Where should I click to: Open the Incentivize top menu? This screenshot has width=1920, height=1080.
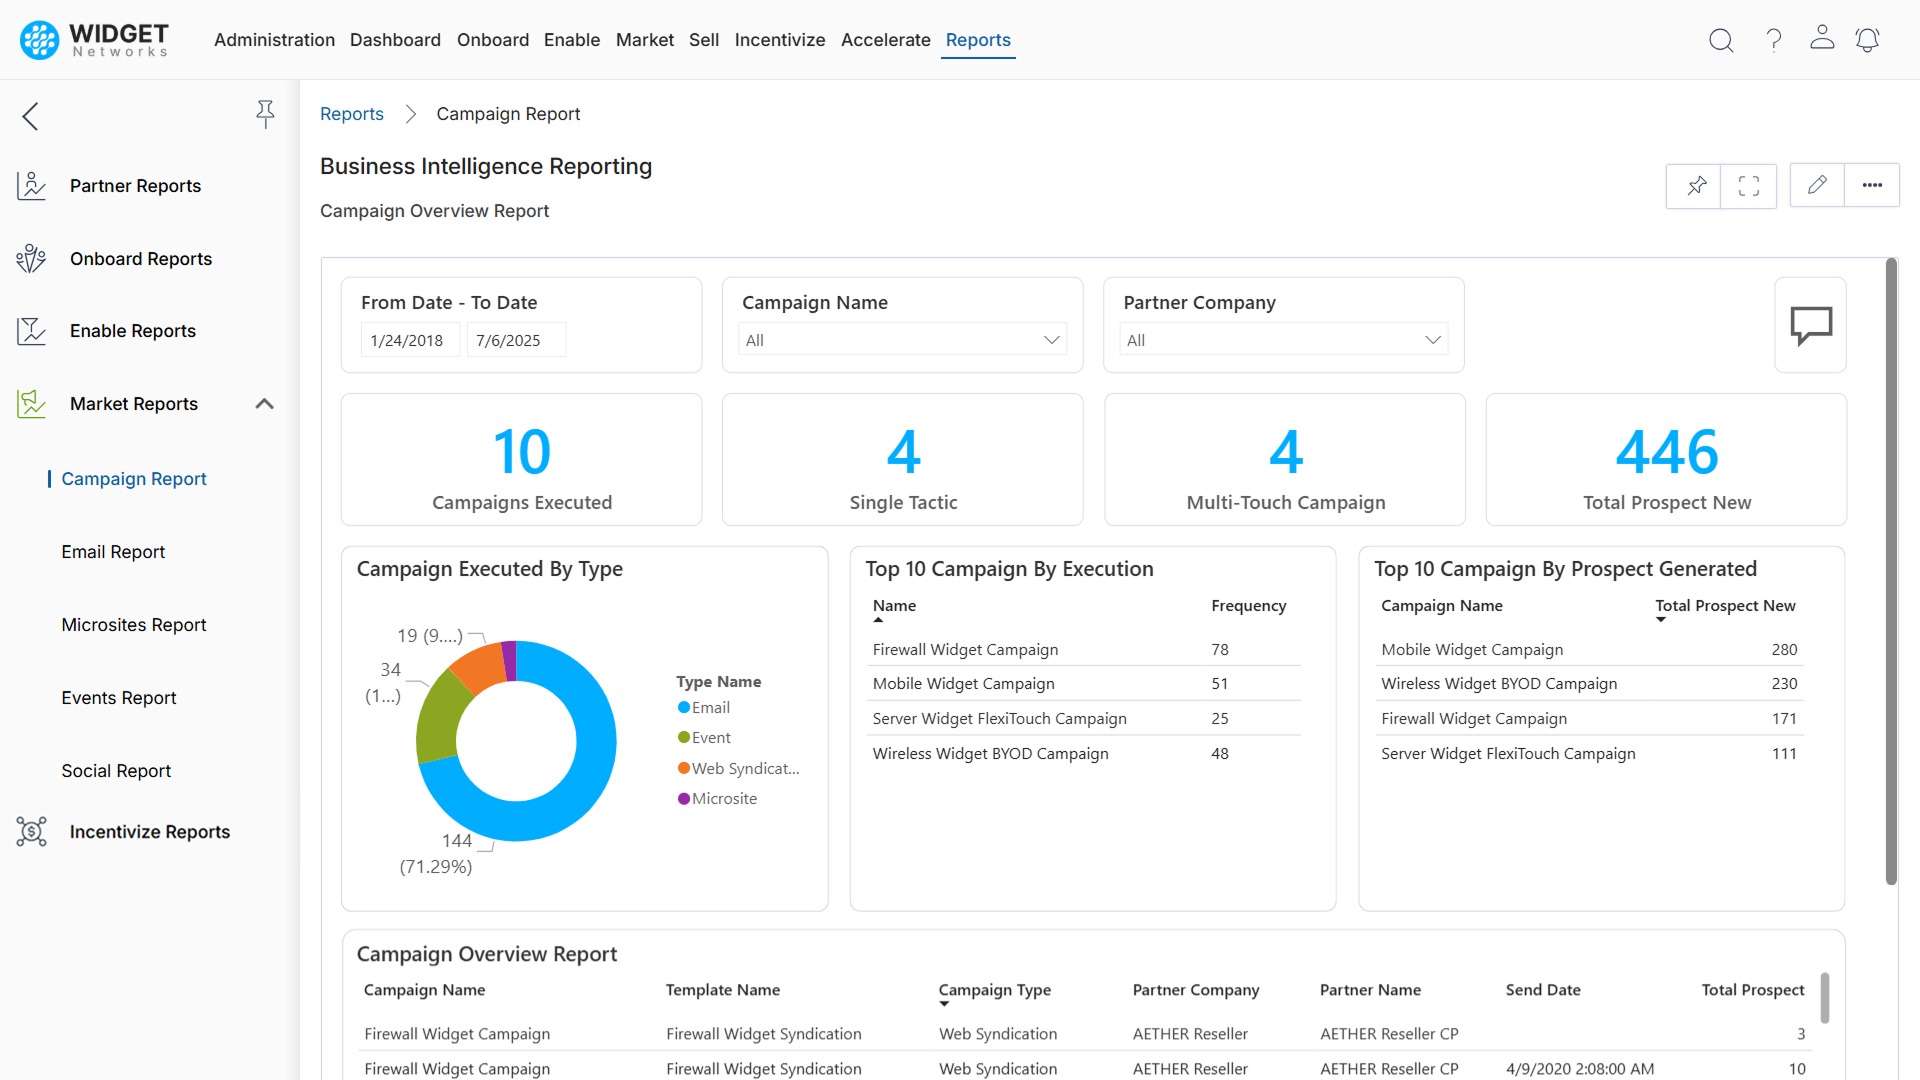click(x=779, y=40)
